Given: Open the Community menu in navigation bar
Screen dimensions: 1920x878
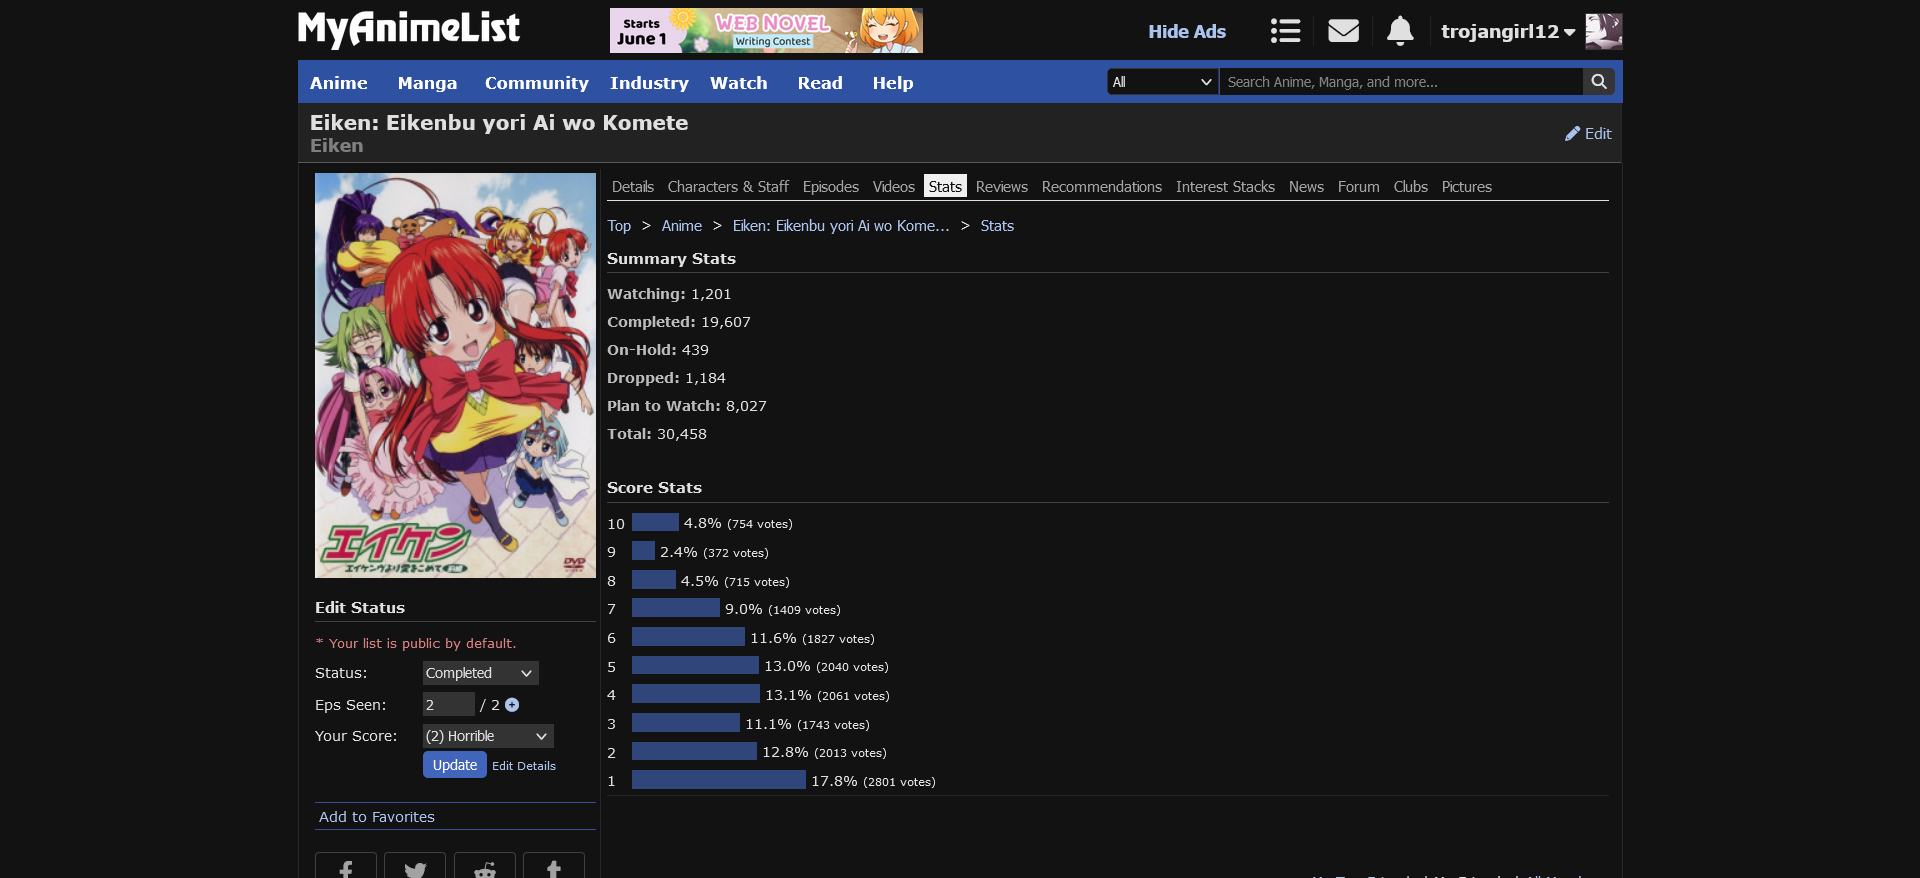Looking at the screenshot, I should 536,83.
